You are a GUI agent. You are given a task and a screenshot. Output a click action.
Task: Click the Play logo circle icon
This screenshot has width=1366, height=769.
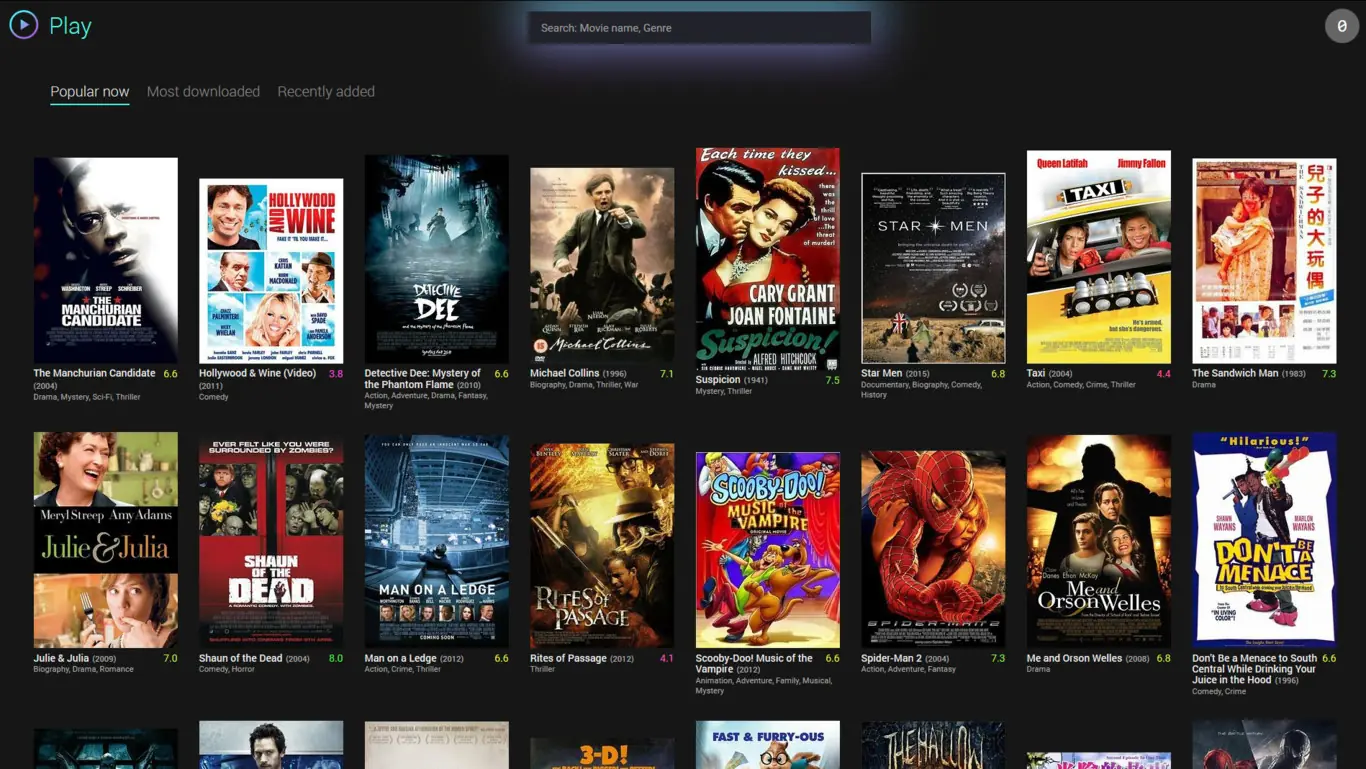pos(24,25)
